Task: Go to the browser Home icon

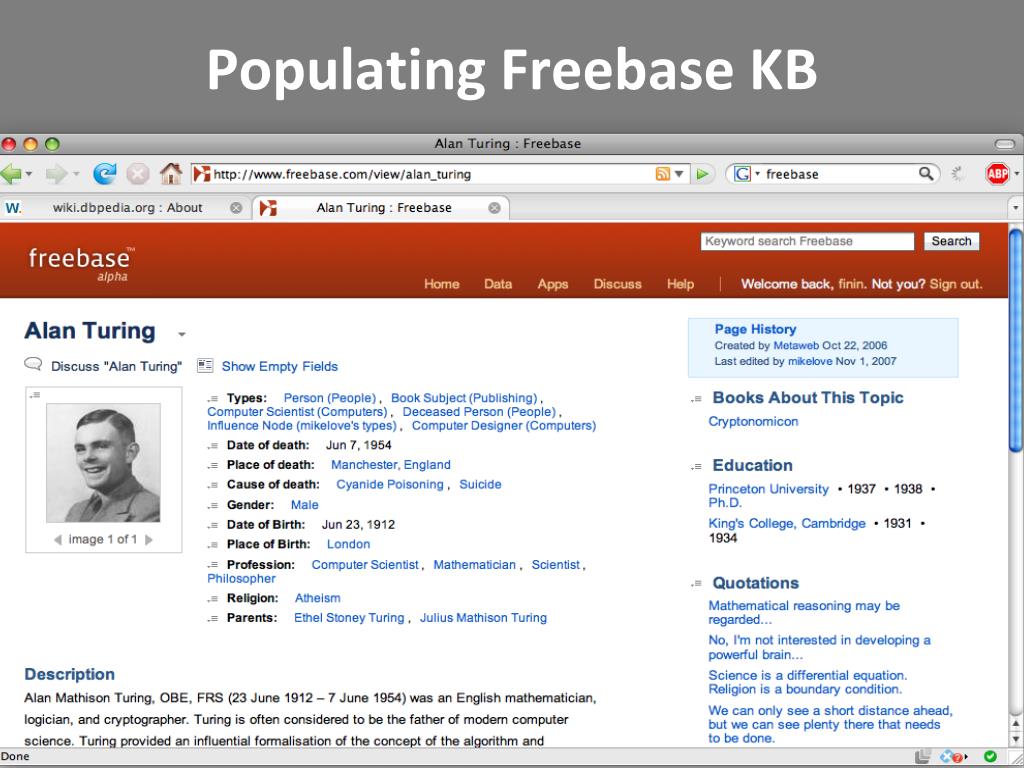Action: tap(171, 174)
